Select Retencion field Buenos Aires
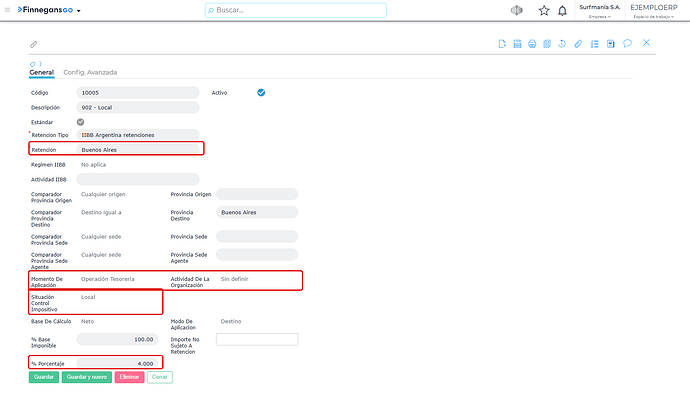Screen dimensions: 690x402 138,150
